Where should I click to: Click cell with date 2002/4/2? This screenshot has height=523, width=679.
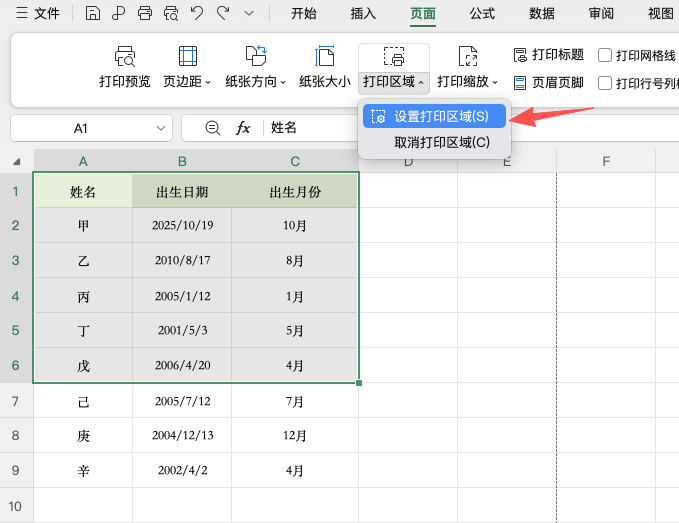coord(182,470)
